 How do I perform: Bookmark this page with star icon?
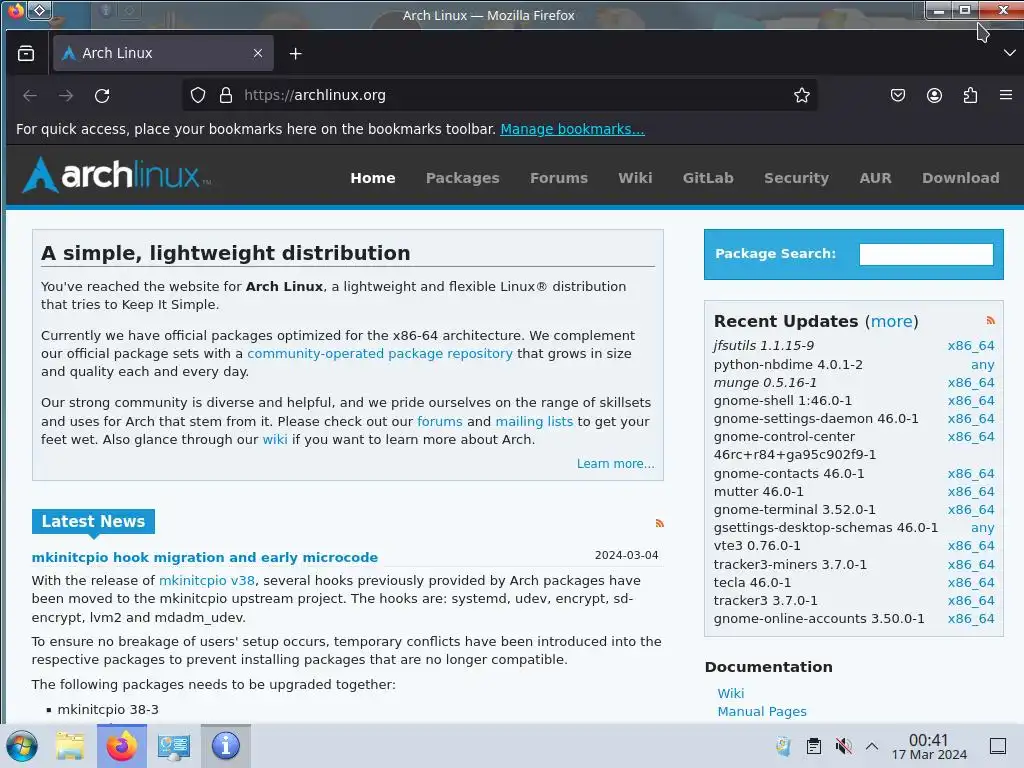(x=802, y=95)
